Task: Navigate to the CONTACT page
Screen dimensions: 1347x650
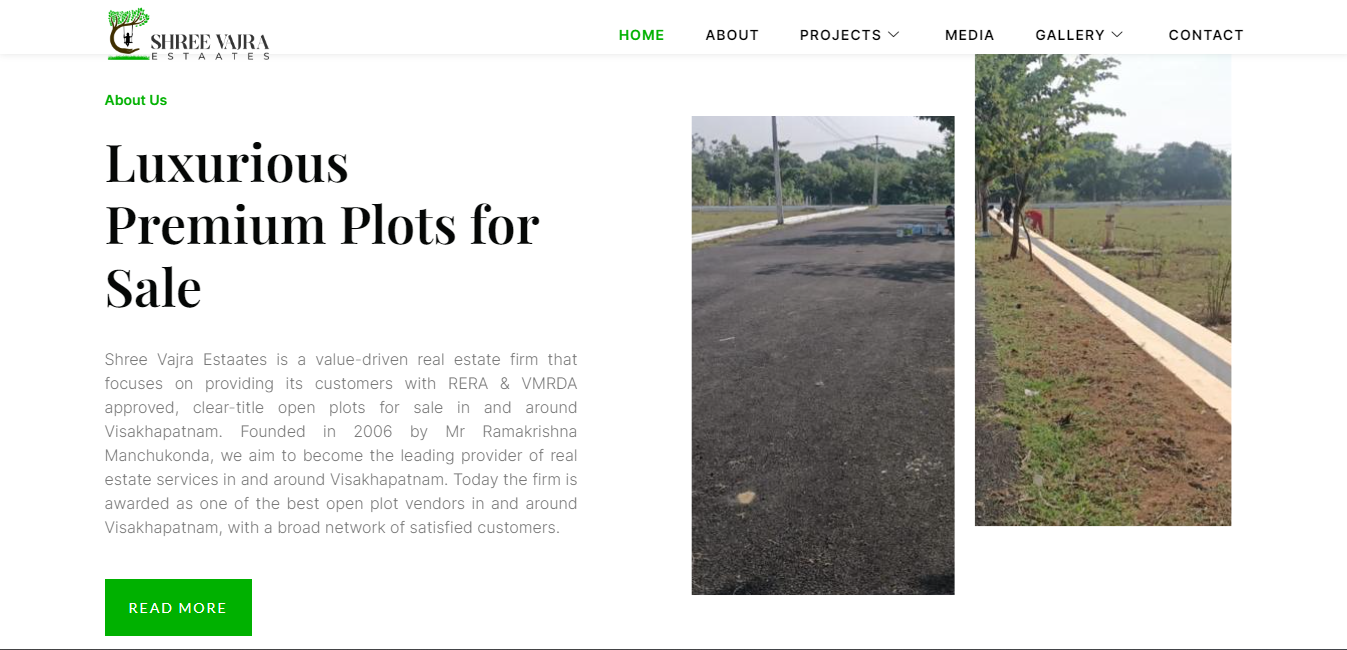Action: click(1206, 35)
